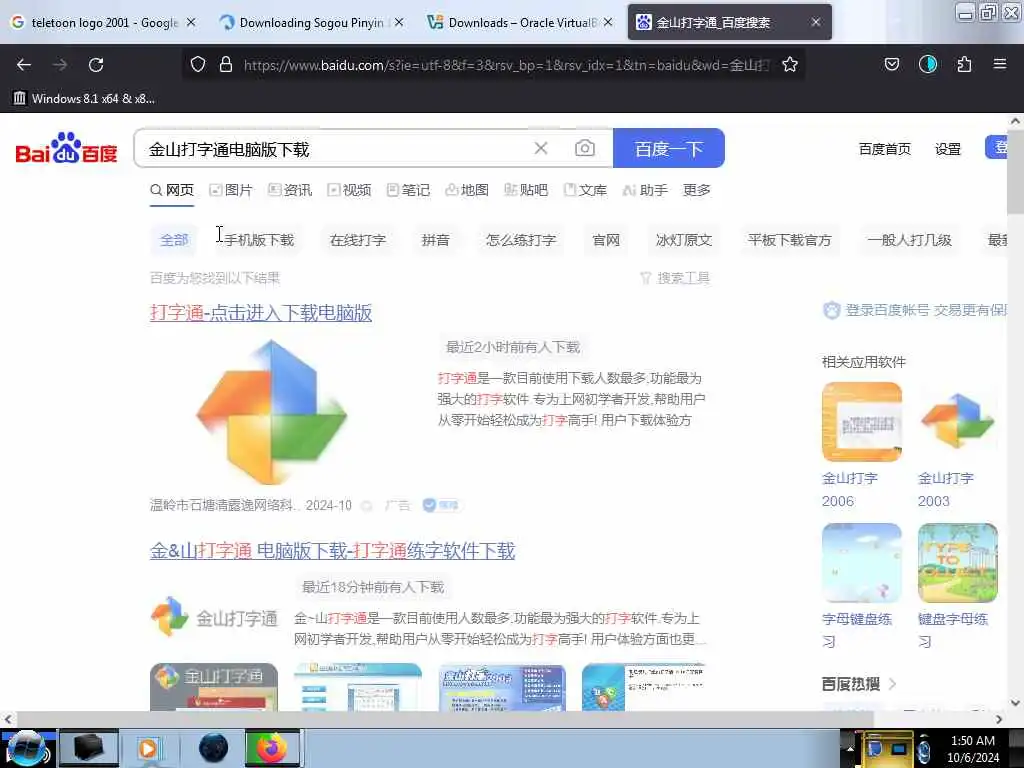
Task: Open the Firefox extensions puzzle icon
Action: [964, 64]
